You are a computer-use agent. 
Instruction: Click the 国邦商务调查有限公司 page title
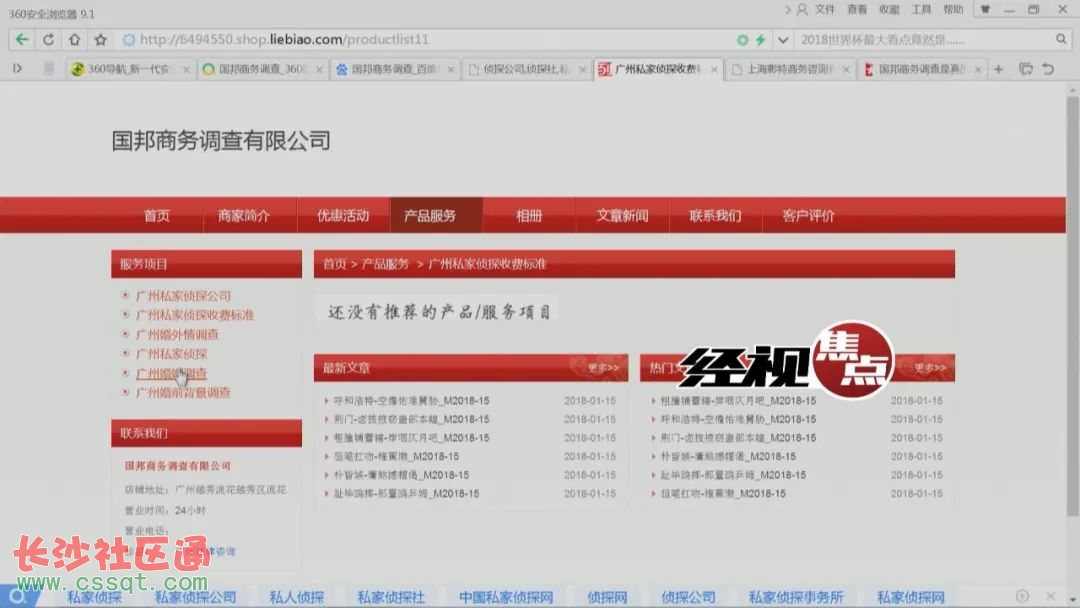pos(221,141)
